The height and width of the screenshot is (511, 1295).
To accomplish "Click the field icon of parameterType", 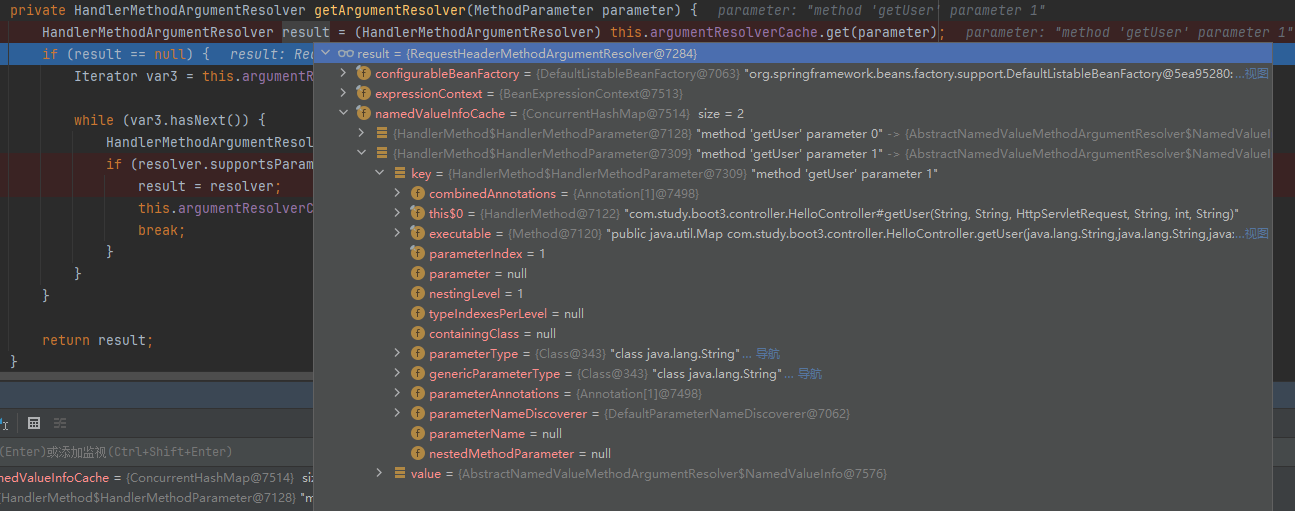I will click(x=418, y=353).
